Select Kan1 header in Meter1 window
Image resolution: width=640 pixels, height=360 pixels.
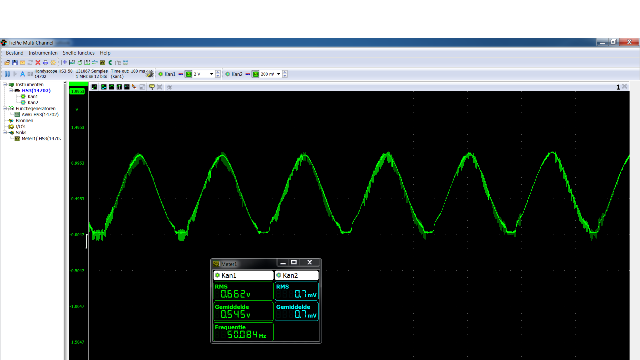click(x=243, y=276)
